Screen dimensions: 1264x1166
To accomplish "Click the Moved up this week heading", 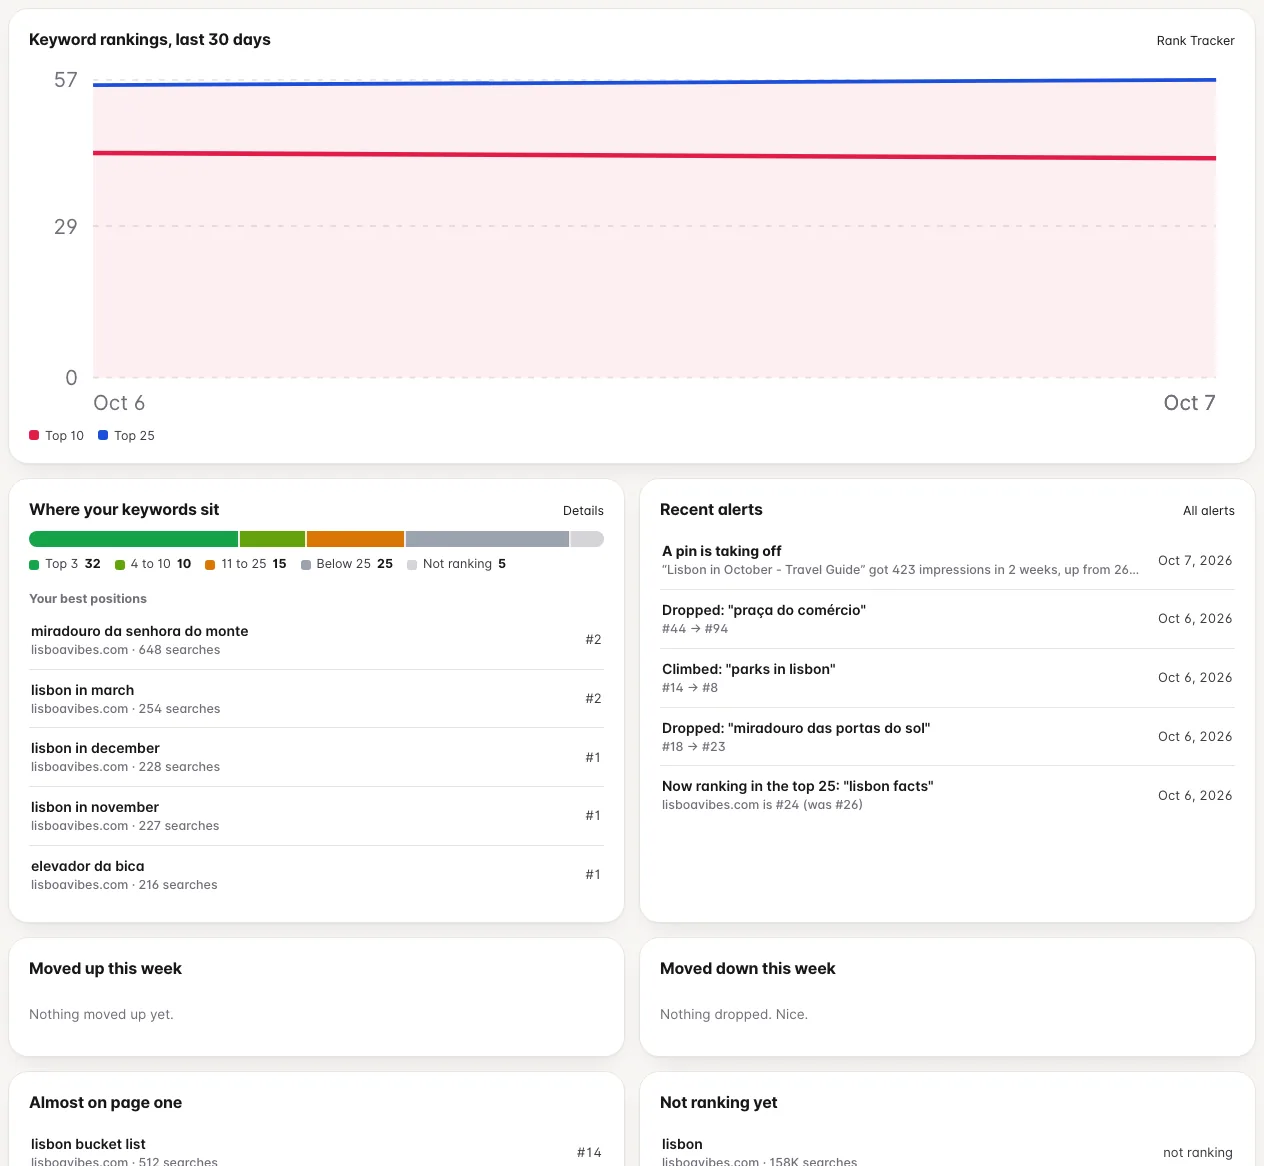I will pyautogui.click(x=105, y=969).
